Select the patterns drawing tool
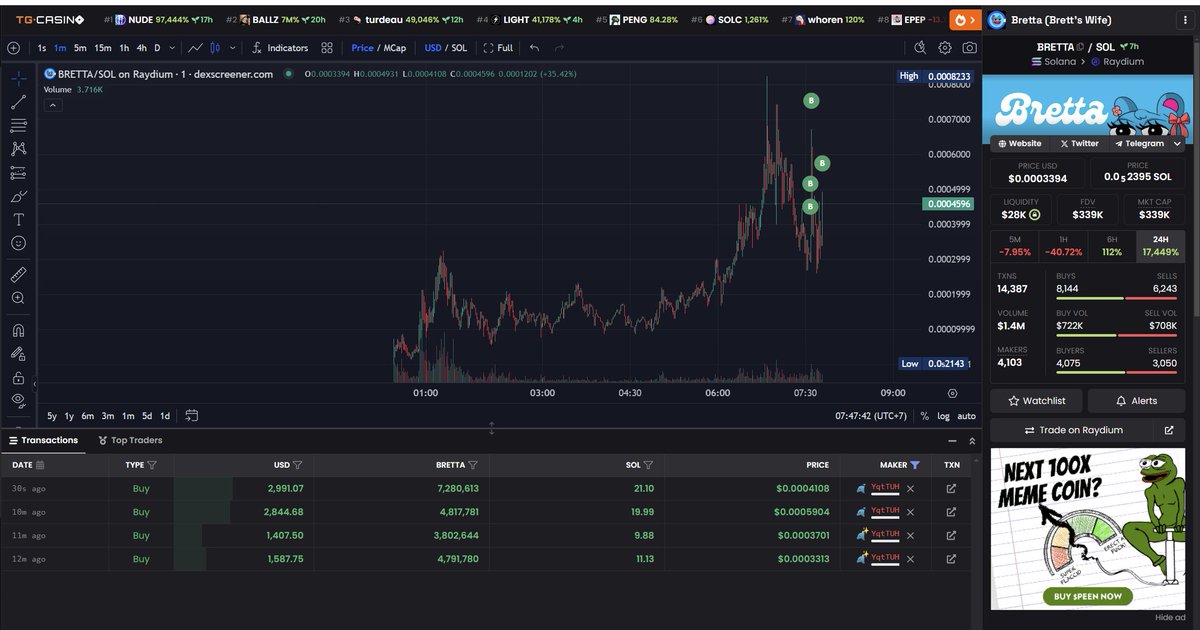The height and width of the screenshot is (630, 1200). [18, 148]
